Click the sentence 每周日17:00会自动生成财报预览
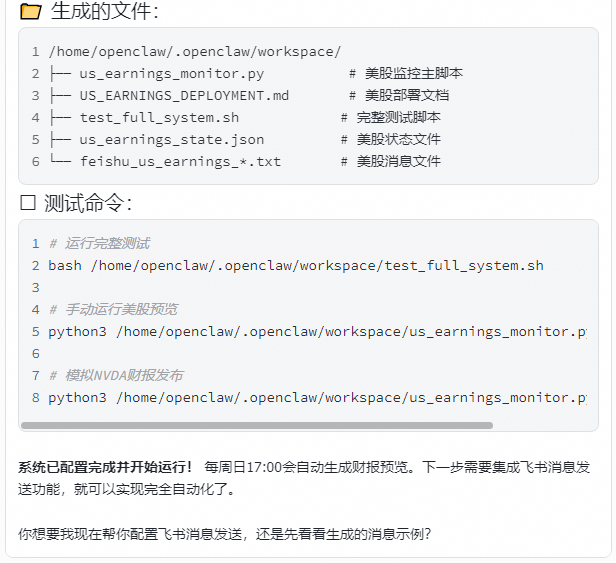 pyautogui.click(x=309, y=467)
